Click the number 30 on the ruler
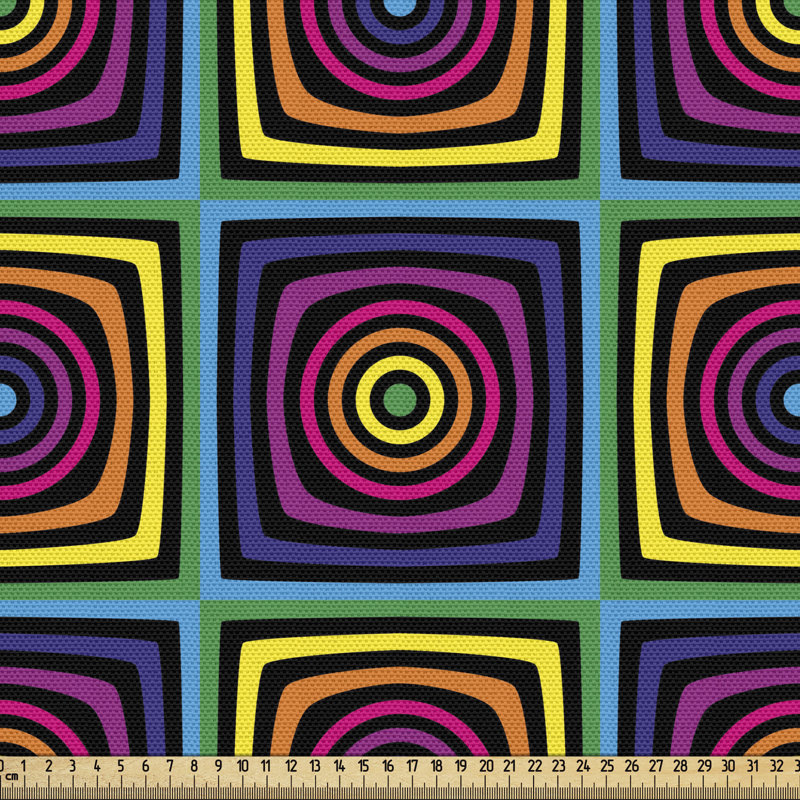This screenshot has width=800, height=800. (x=729, y=766)
